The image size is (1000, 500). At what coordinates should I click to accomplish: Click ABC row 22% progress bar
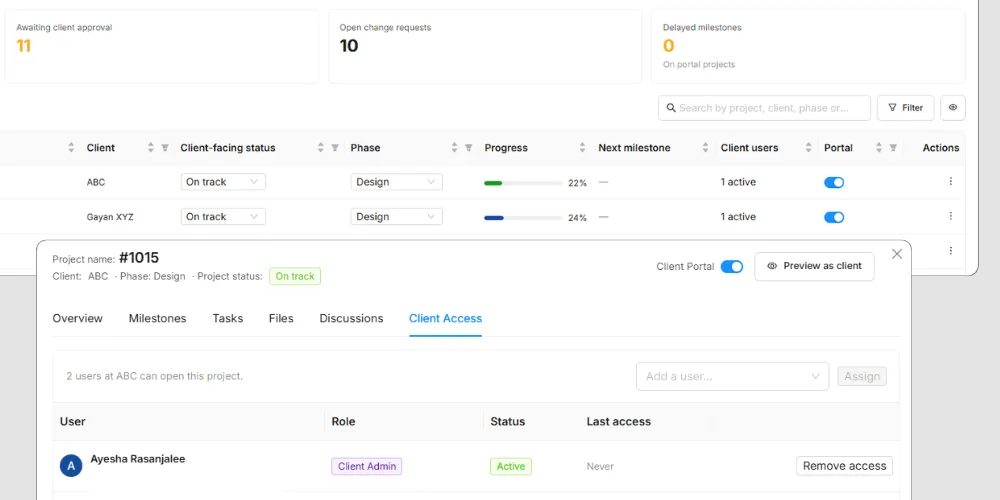(x=524, y=183)
